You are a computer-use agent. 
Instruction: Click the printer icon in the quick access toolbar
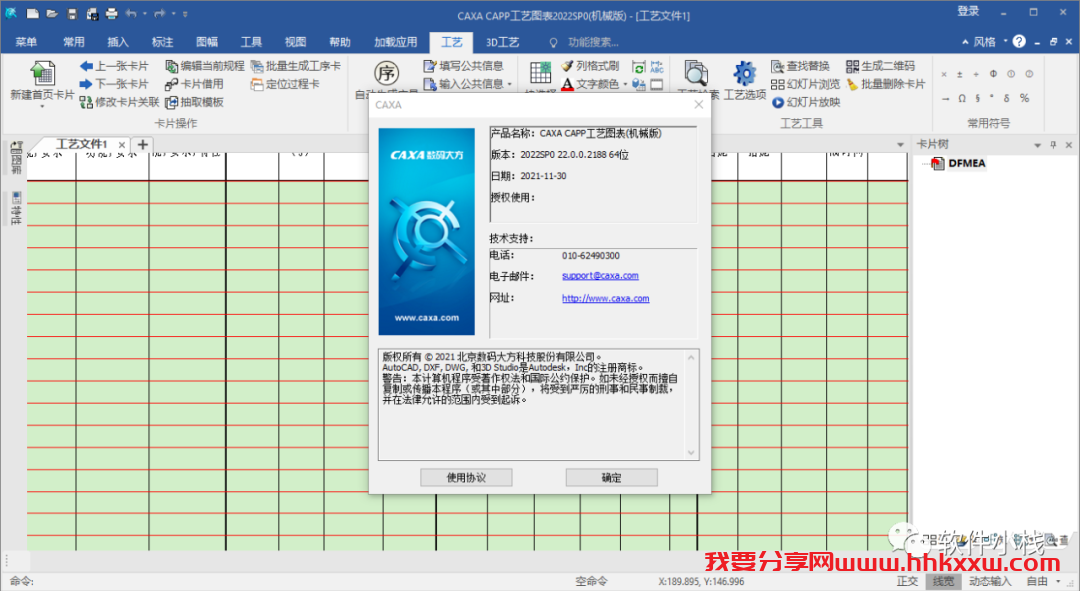tap(112, 13)
